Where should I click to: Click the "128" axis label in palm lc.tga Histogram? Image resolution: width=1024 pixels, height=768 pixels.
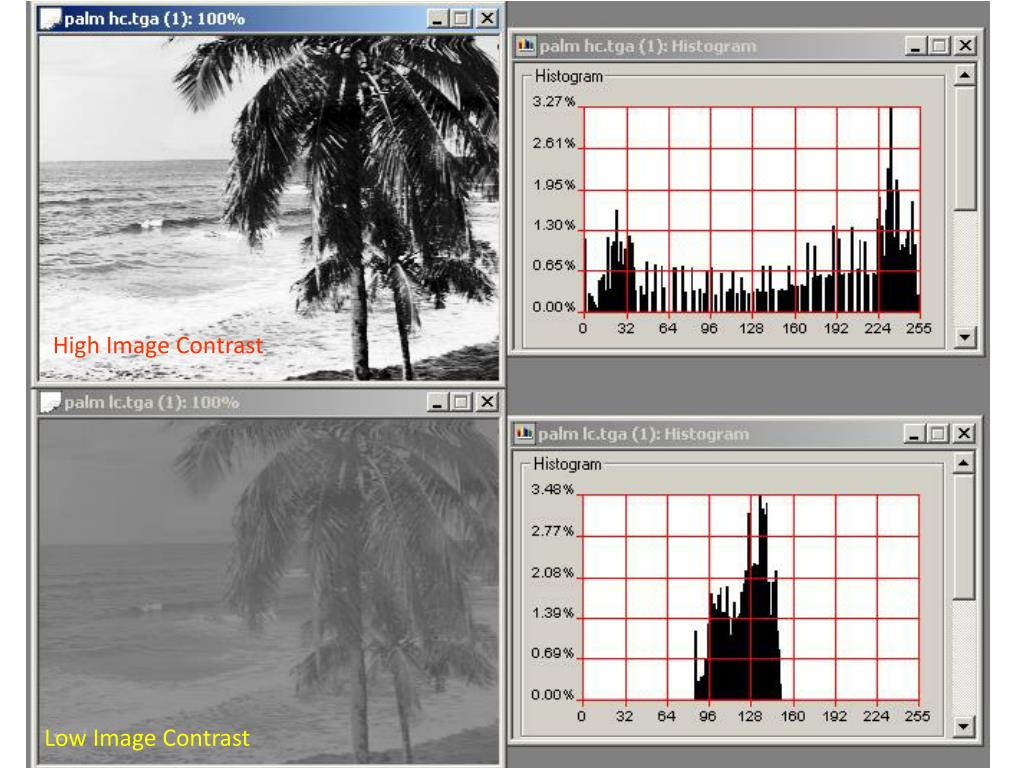point(750,716)
